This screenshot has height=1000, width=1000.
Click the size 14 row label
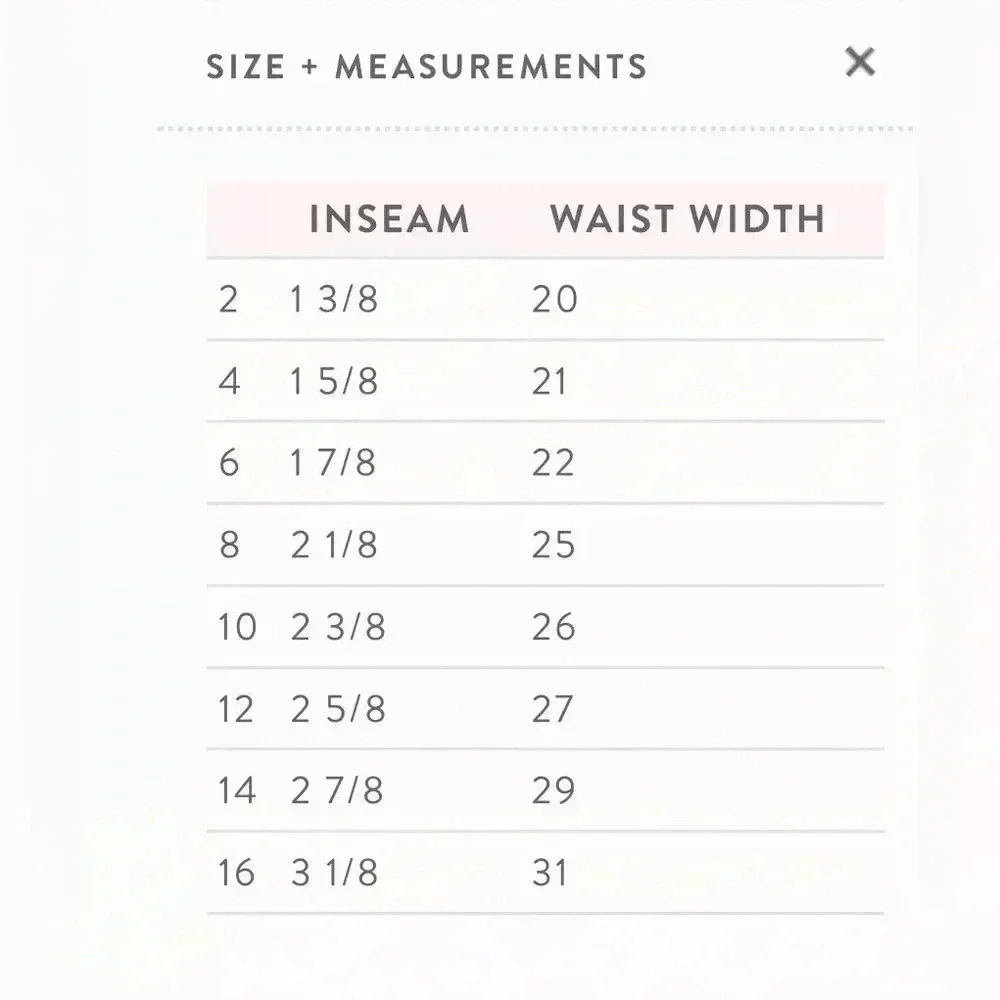237,791
